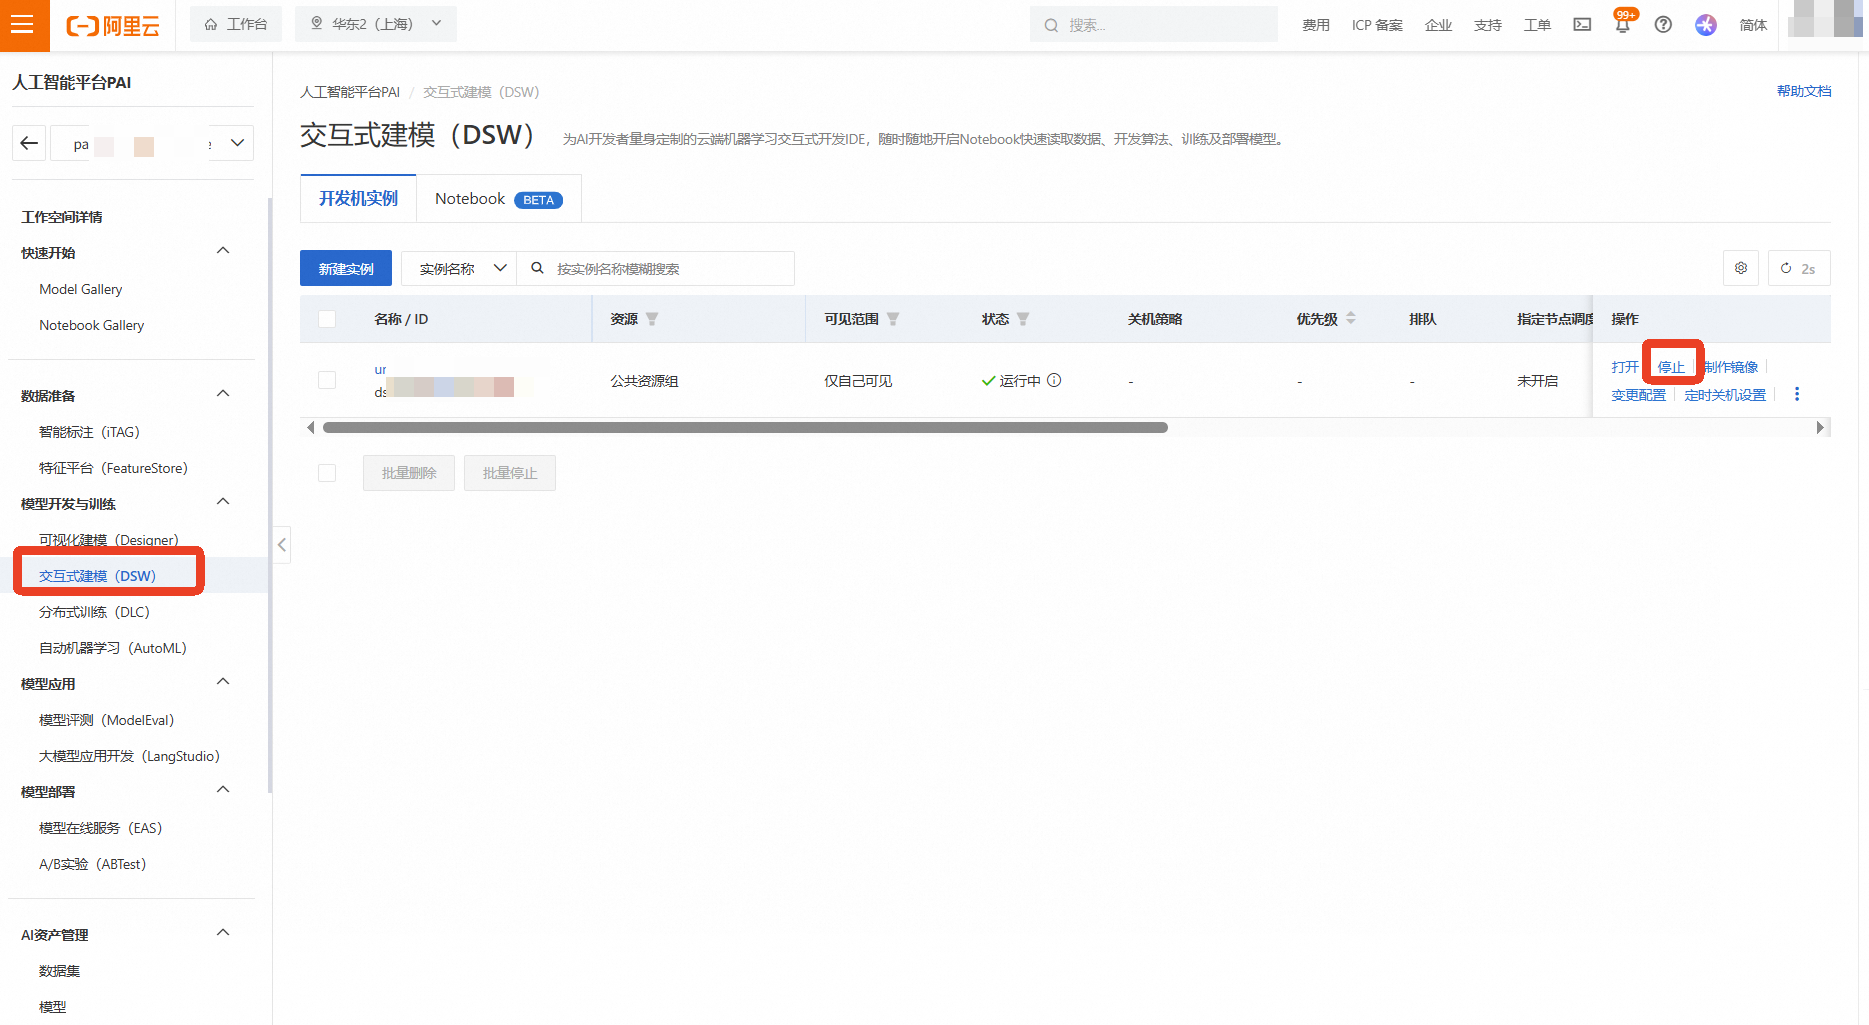Click the refresh timer button
Viewport: 1869px width, 1025px height.
click(1799, 268)
